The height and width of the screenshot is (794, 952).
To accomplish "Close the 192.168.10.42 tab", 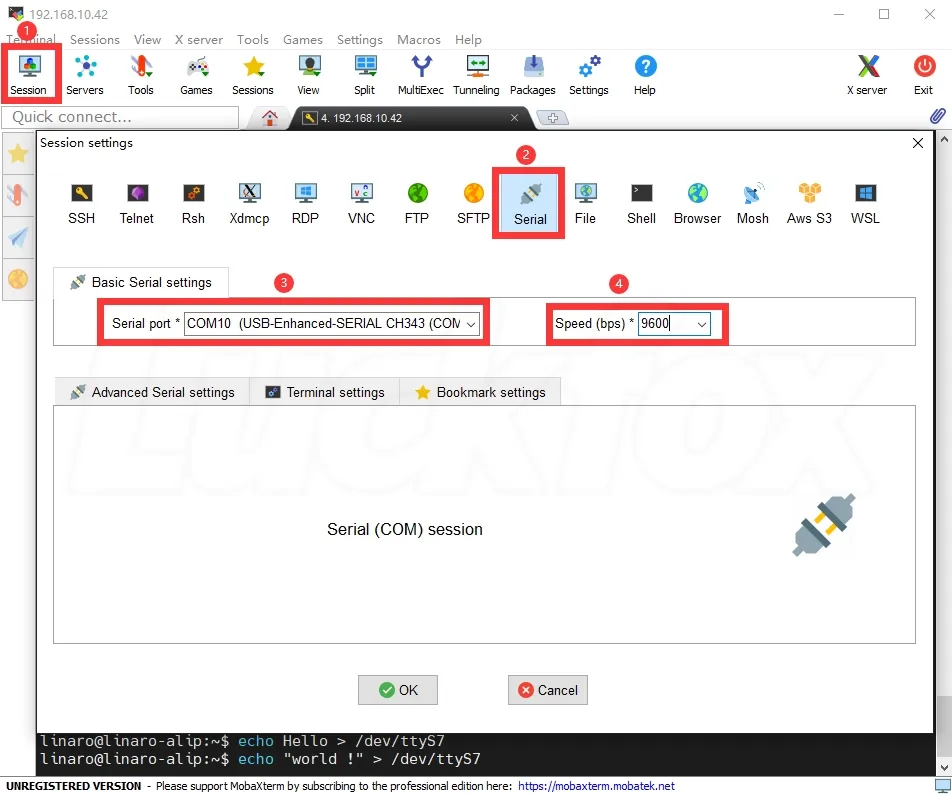I will (514, 118).
